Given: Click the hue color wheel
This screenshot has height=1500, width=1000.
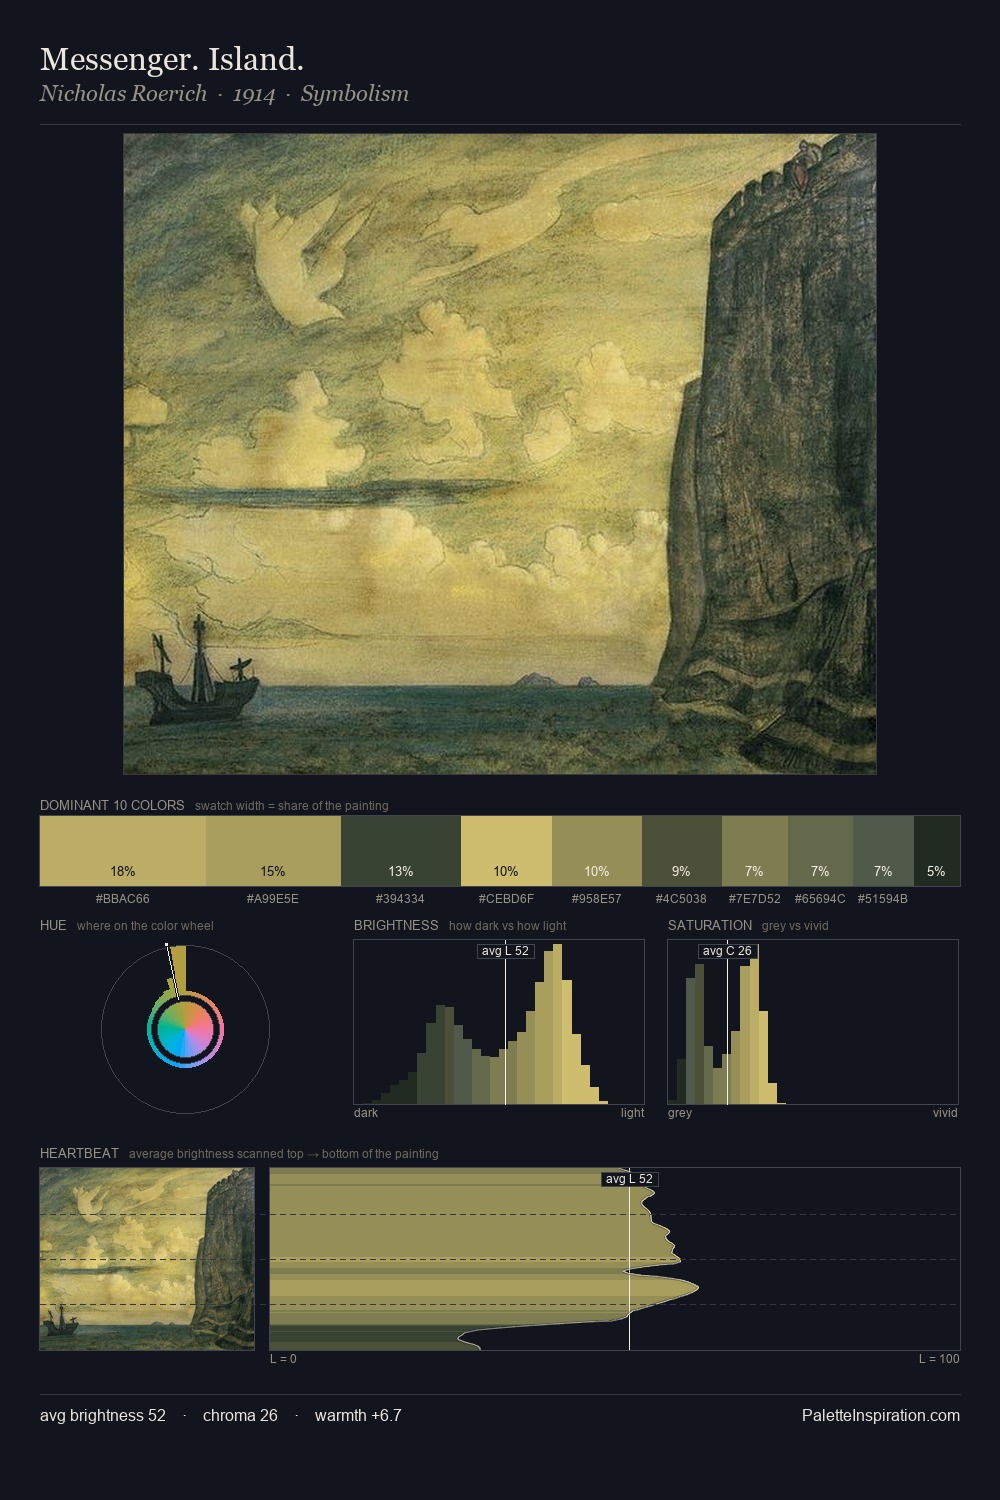Looking at the screenshot, I should pyautogui.click(x=185, y=1029).
